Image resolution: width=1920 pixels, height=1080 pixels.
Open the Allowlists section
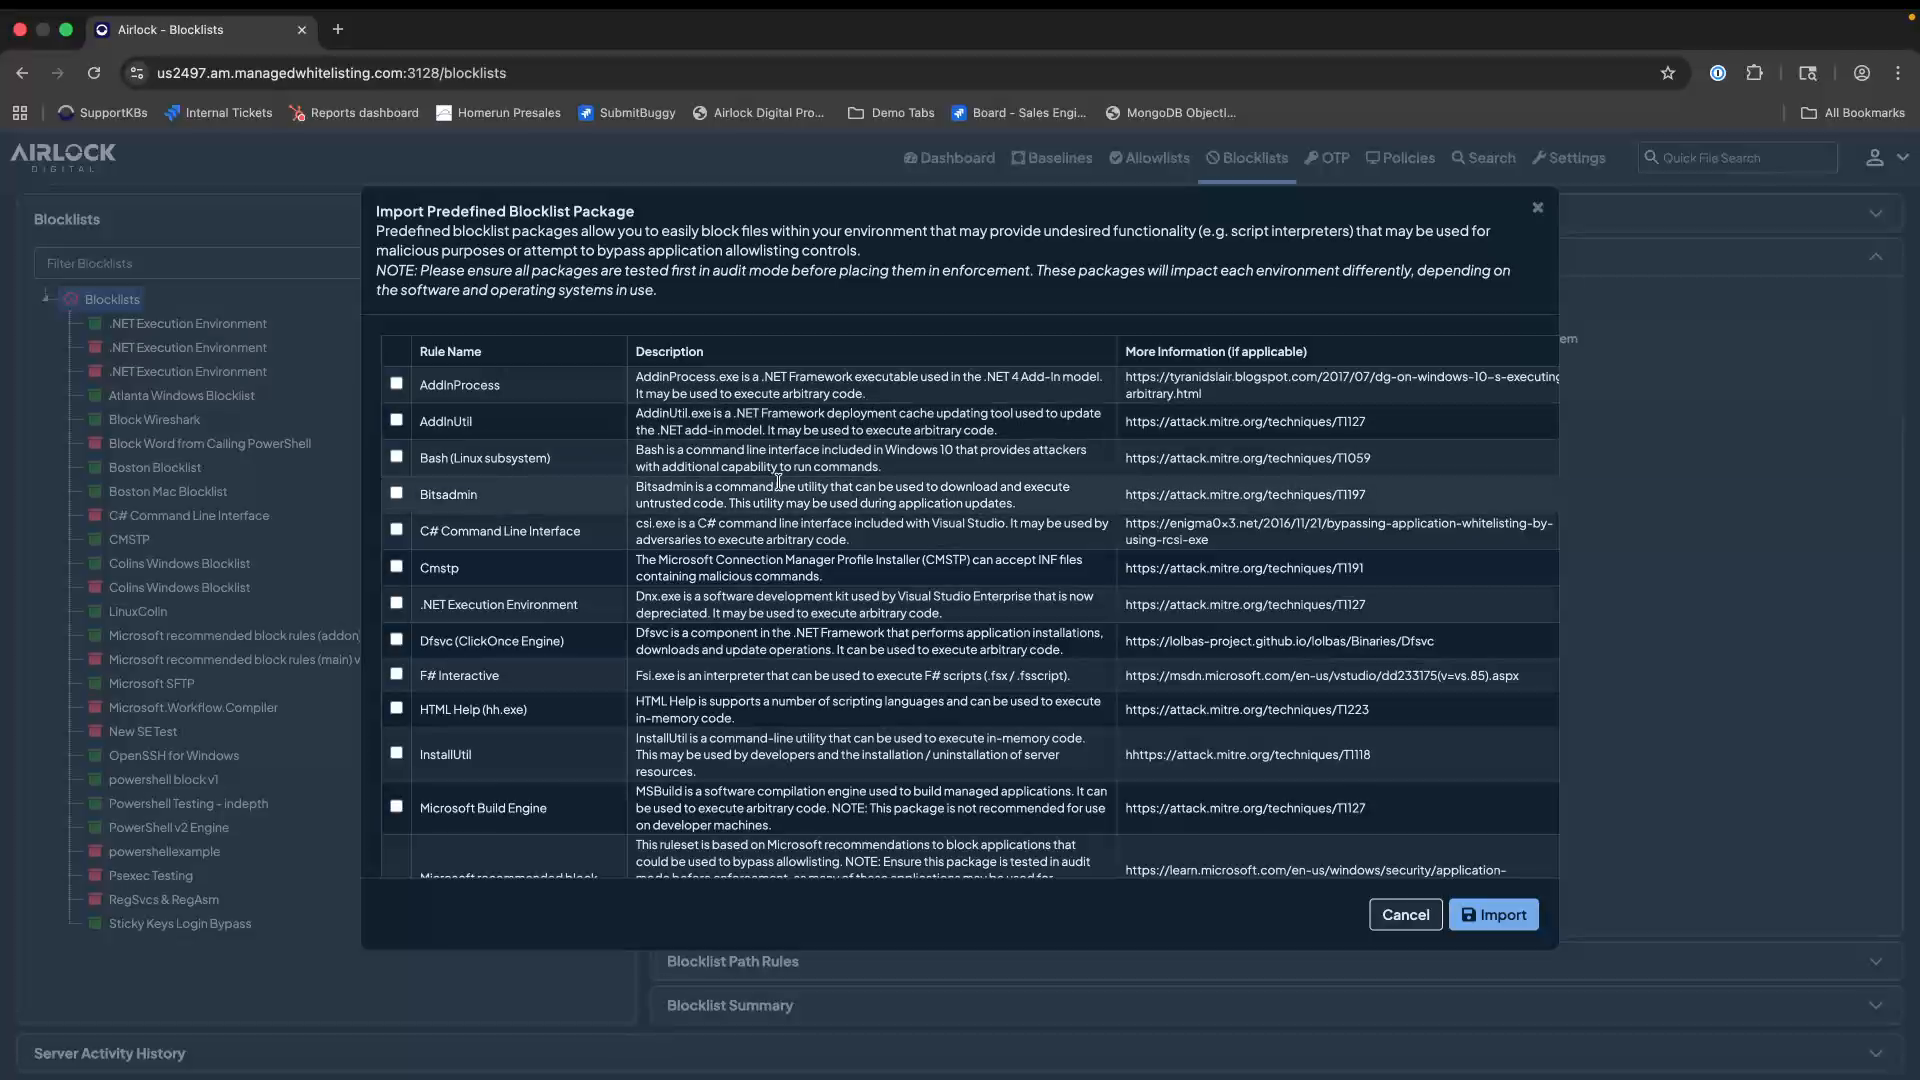(x=1148, y=158)
